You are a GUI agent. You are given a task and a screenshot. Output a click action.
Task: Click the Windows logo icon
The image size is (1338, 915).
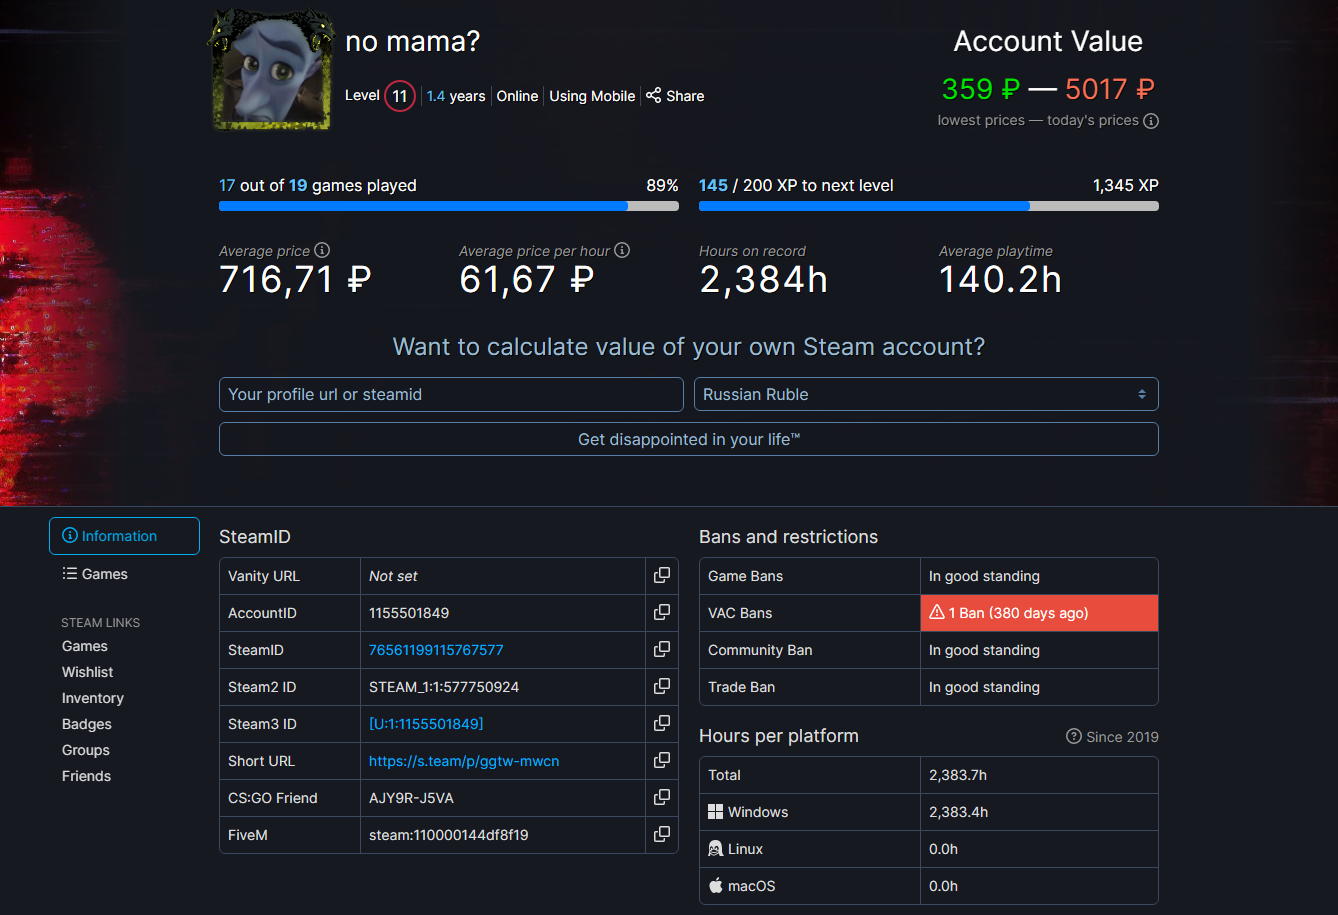pos(715,812)
